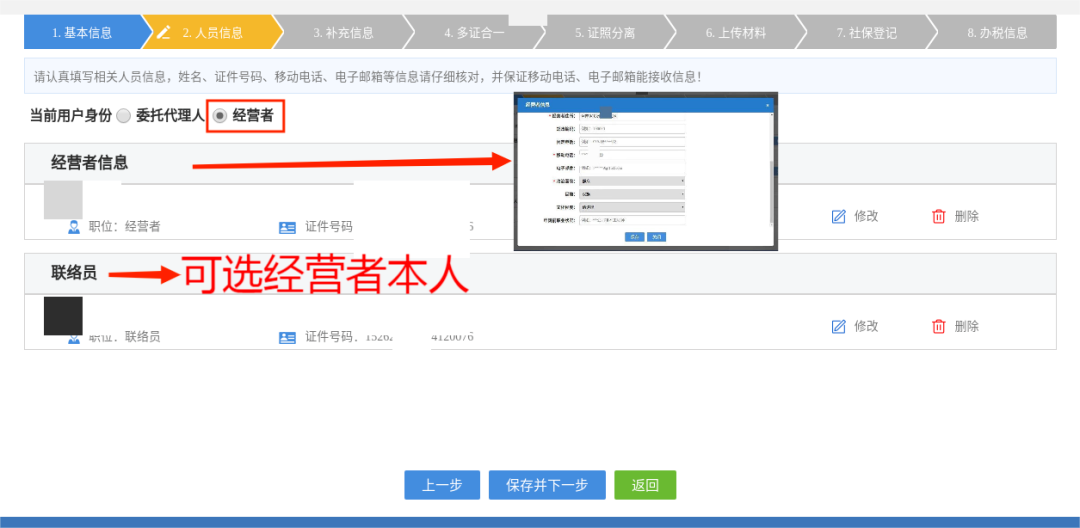This screenshot has width=1080, height=528.
Task: Click person icon beside 职位：经营者
Action: 74,226
